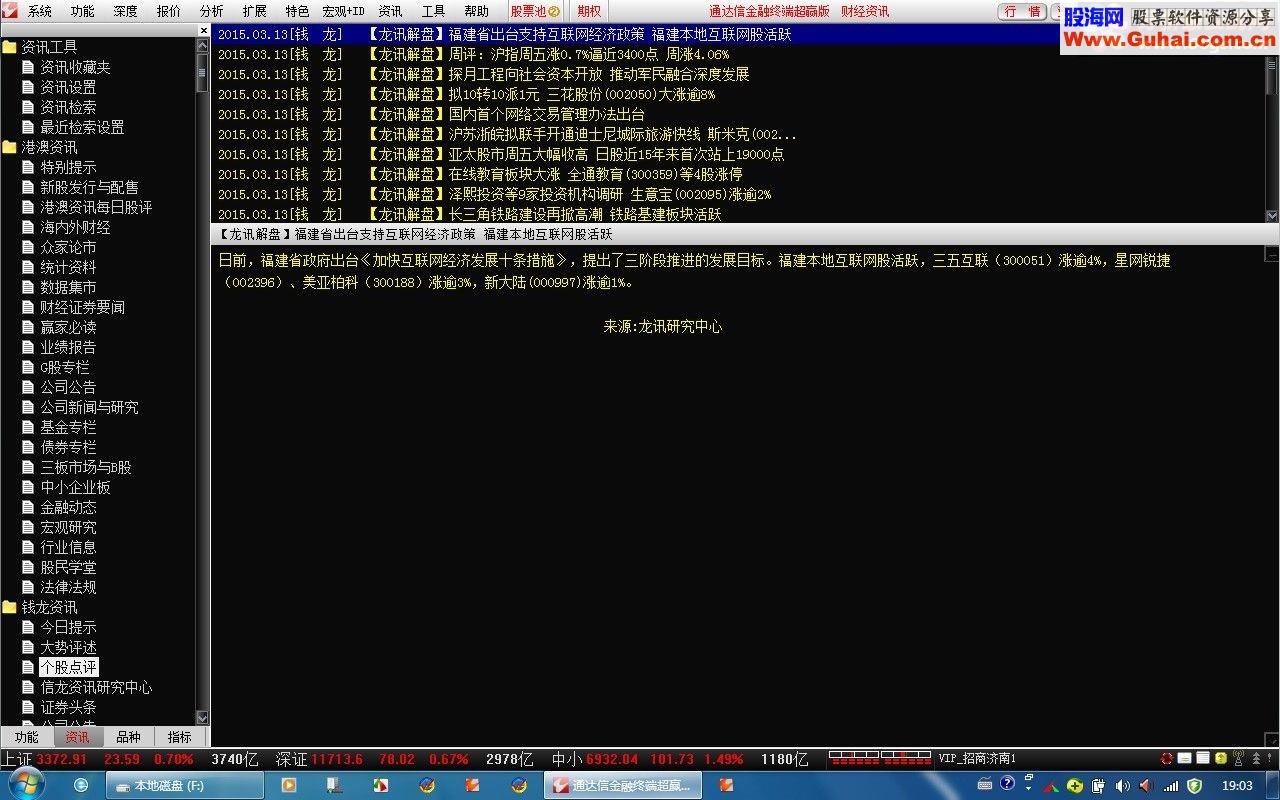
Task: Open the 报价 menu
Action: (x=169, y=11)
